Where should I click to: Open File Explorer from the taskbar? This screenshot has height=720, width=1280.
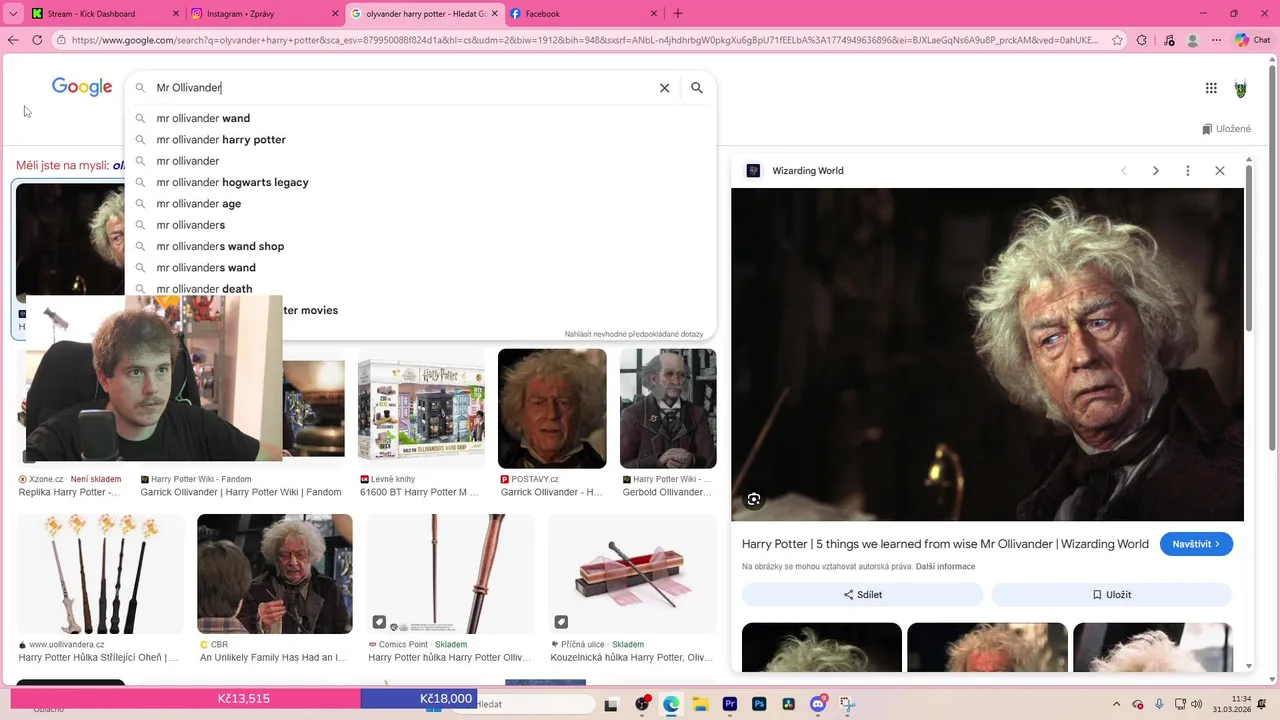(x=701, y=704)
